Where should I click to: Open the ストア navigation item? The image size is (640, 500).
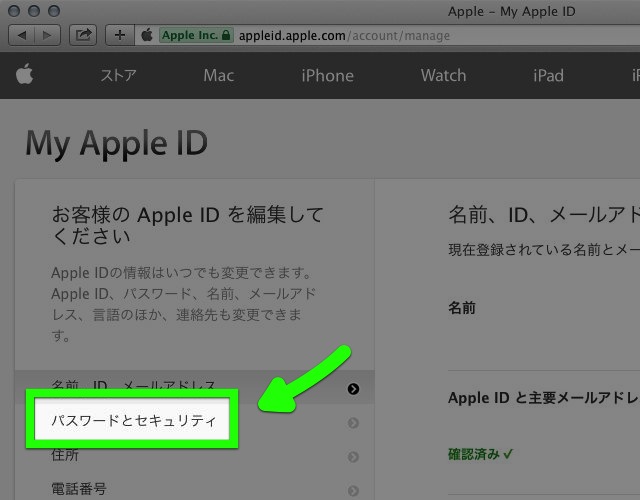[118, 76]
